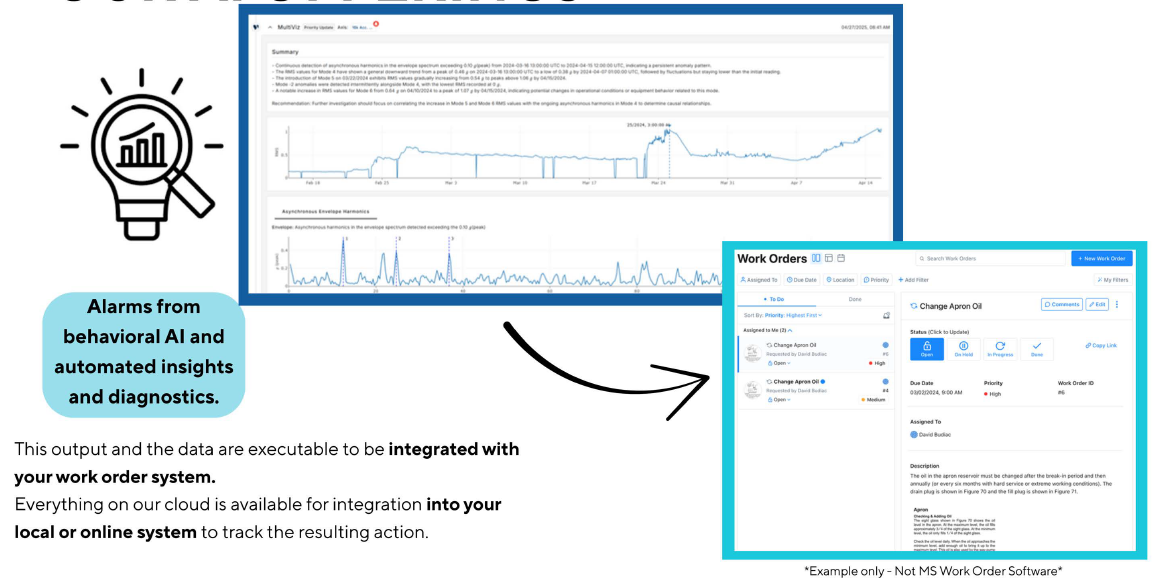1167x581 pixels.
Task: Click the red notification badge in MultiViz header
Action: (375, 23)
